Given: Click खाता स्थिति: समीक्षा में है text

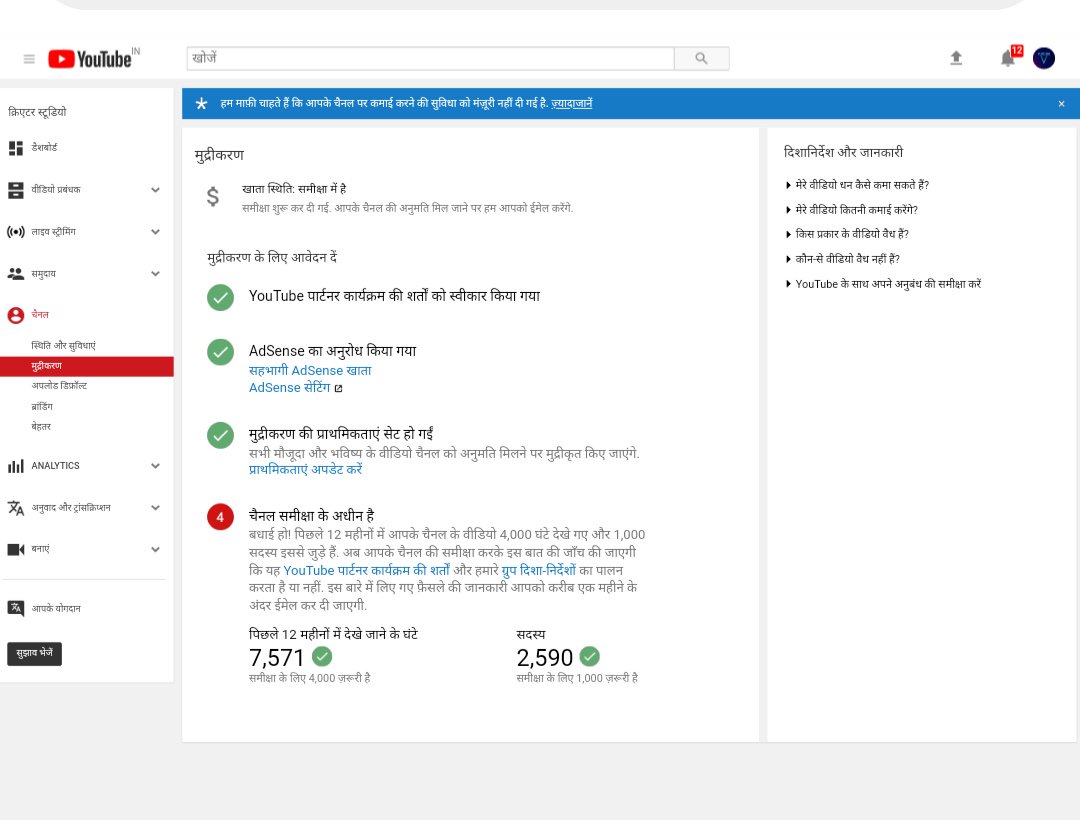Looking at the screenshot, I should (x=294, y=189).
